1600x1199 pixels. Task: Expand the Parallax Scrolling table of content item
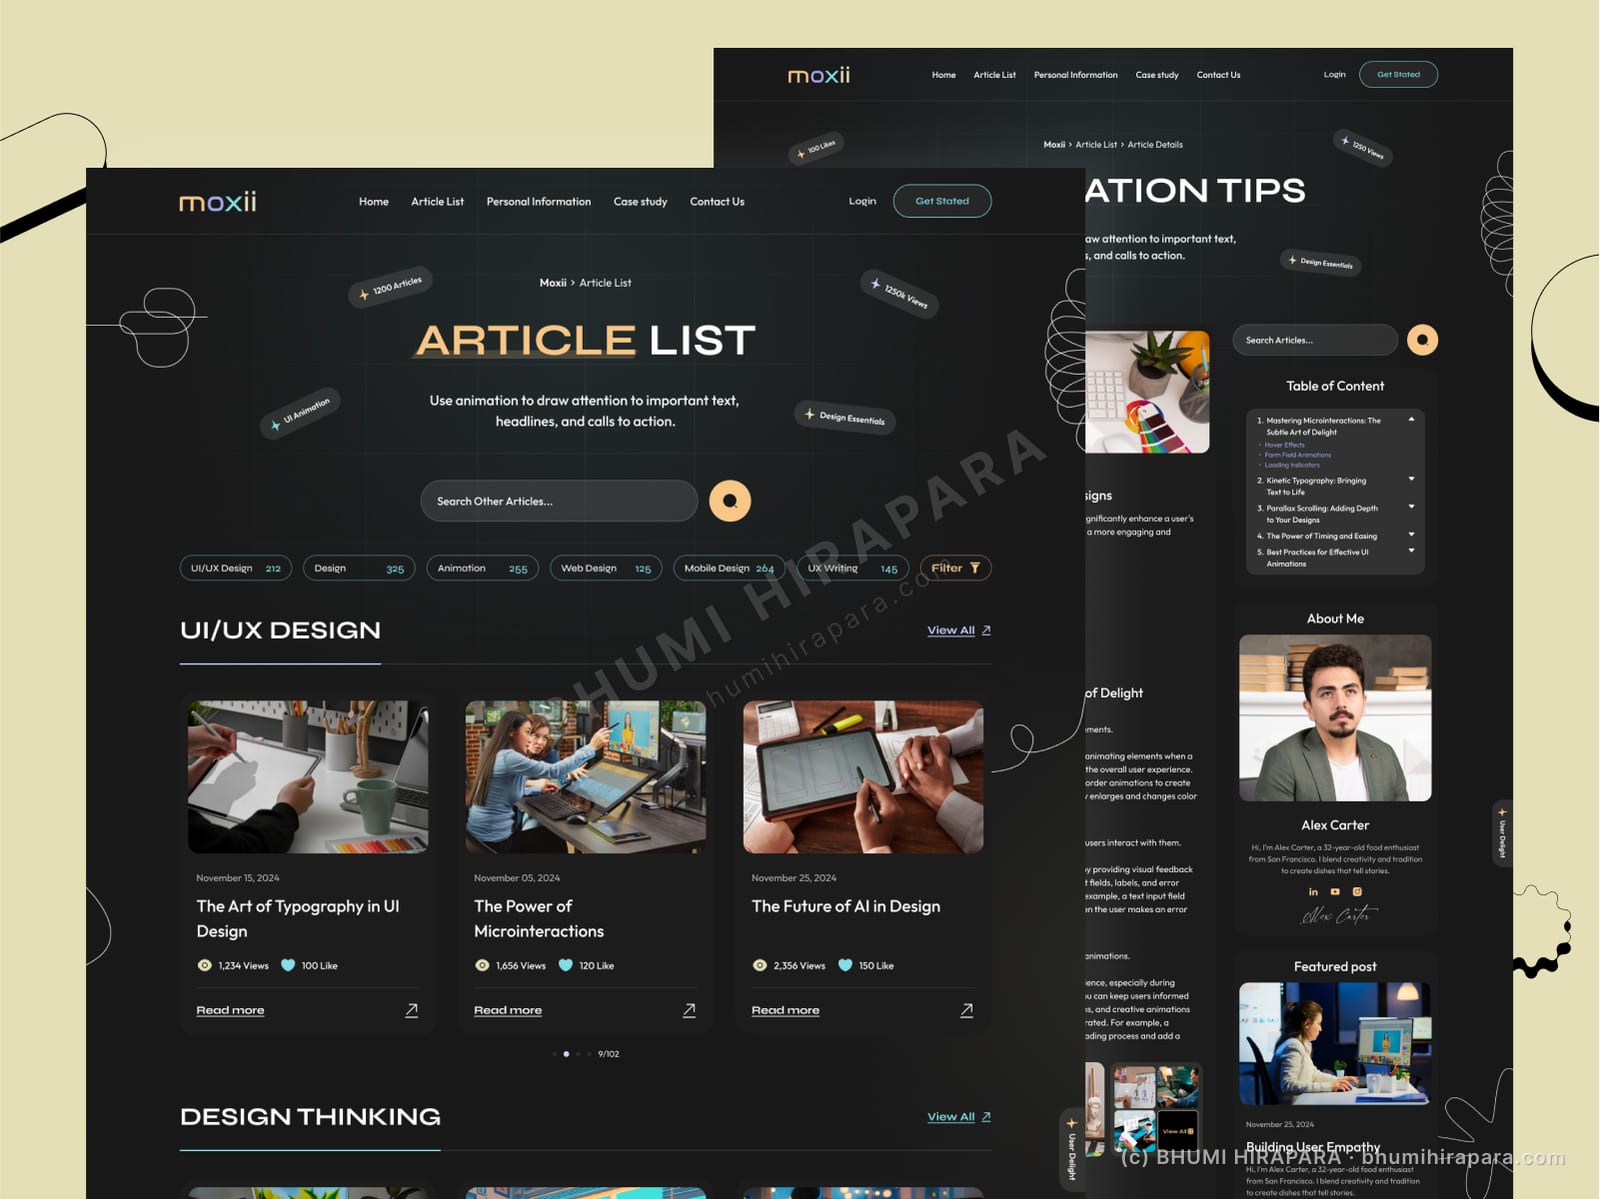point(1411,507)
